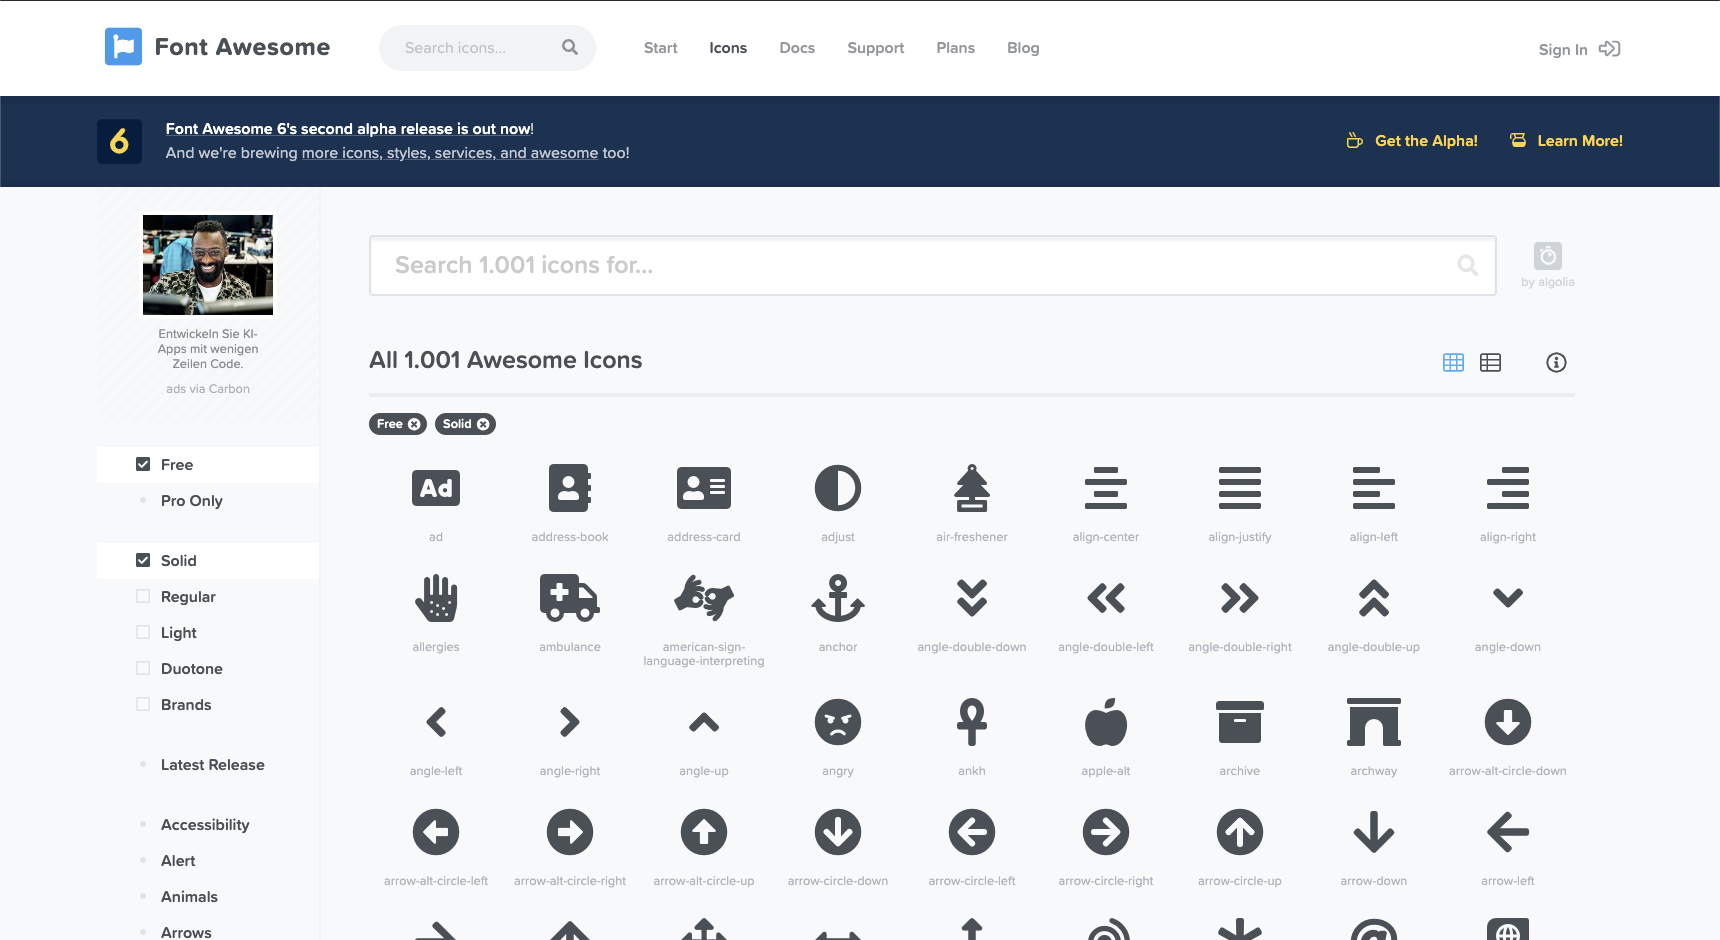Select the ad icon
The image size is (1720, 940).
(x=436, y=488)
